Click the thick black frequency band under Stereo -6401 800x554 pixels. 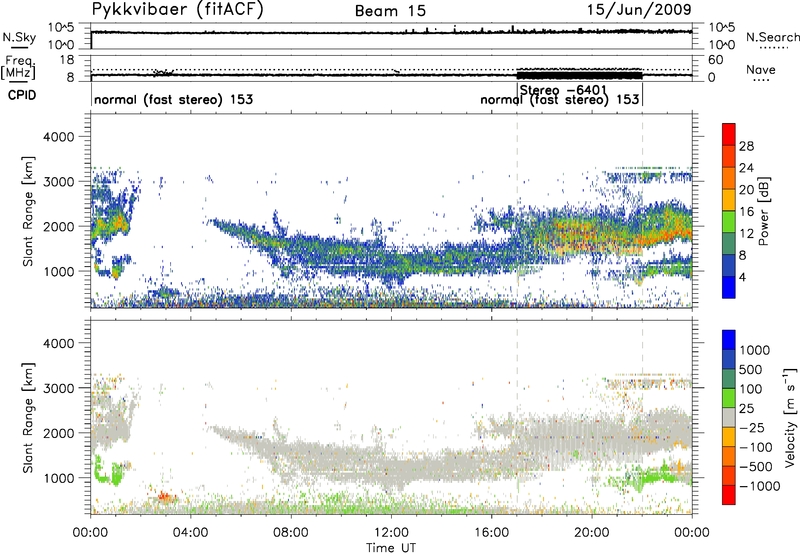tap(580, 75)
